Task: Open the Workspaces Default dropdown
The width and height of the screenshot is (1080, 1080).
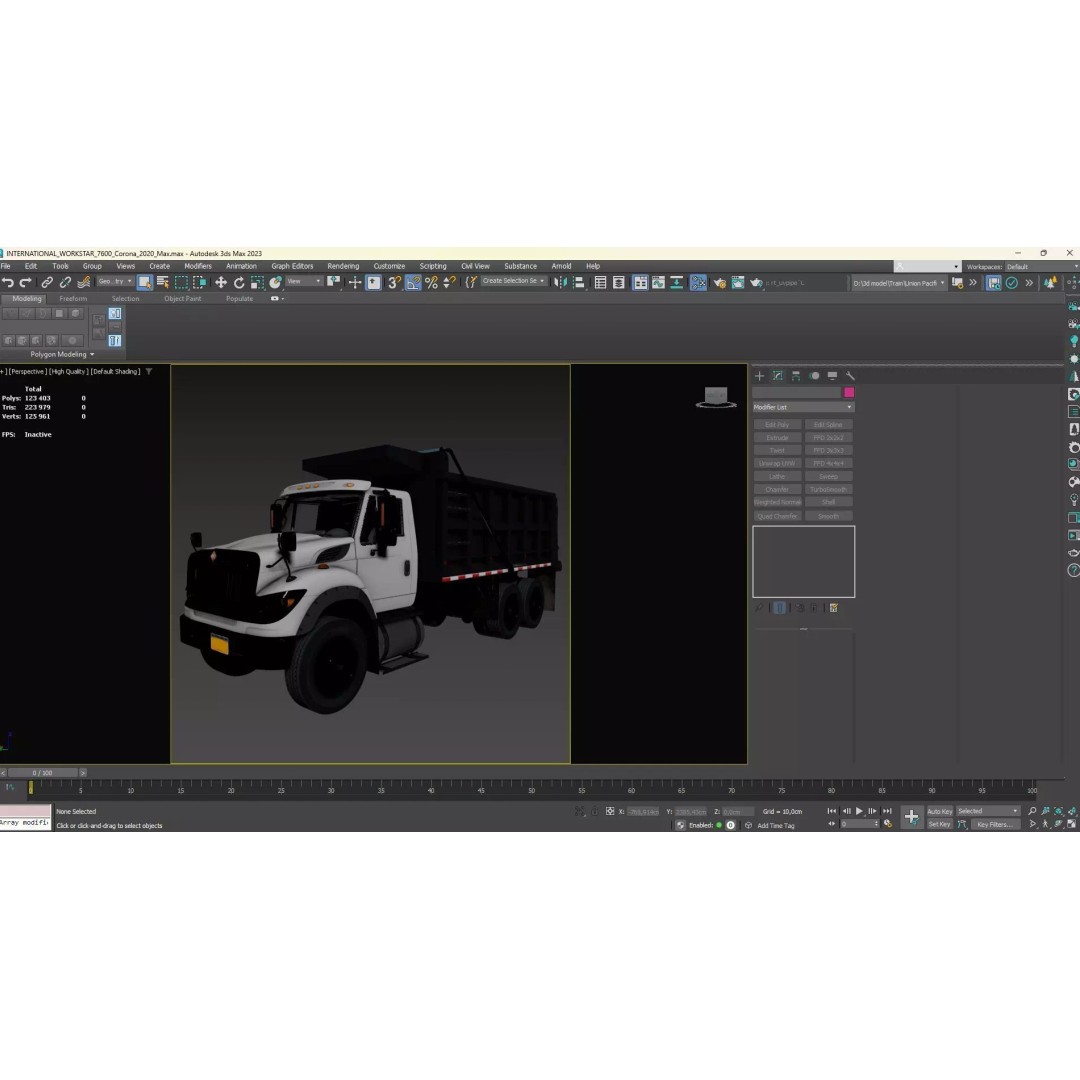Action: click(1041, 267)
